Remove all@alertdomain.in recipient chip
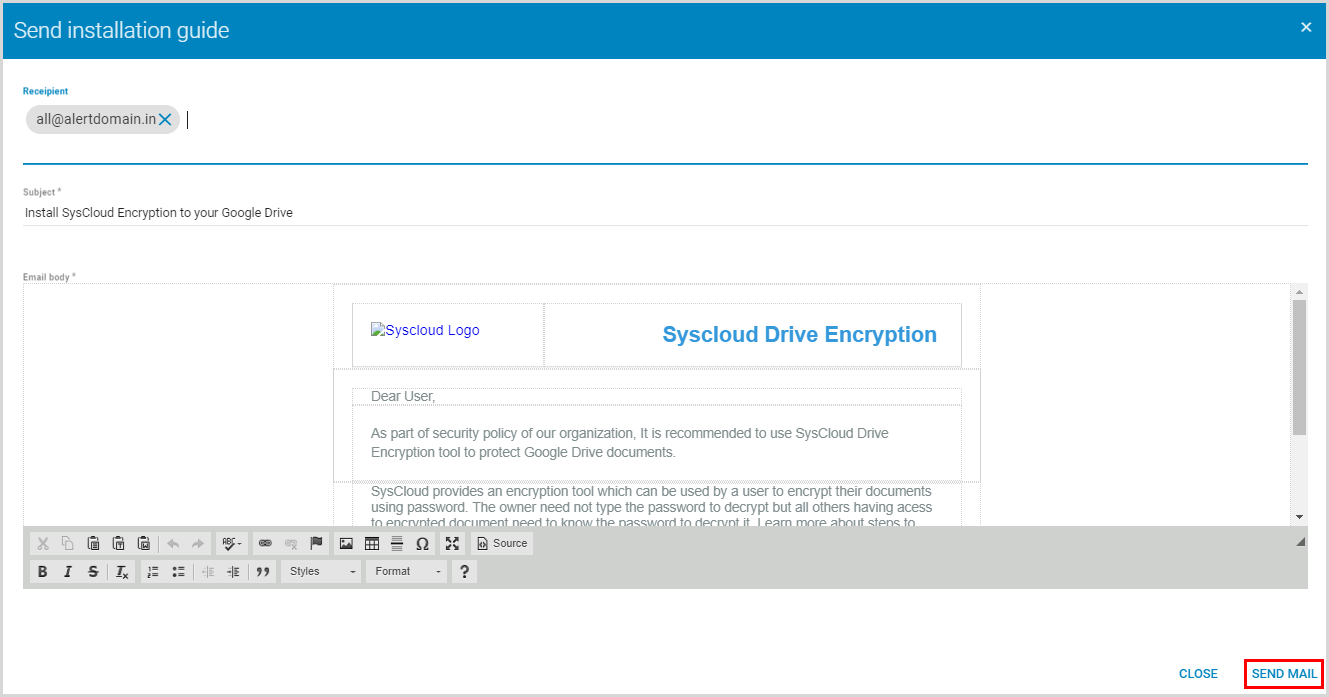This screenshot has height=697, width=1329. pos(165,120)
